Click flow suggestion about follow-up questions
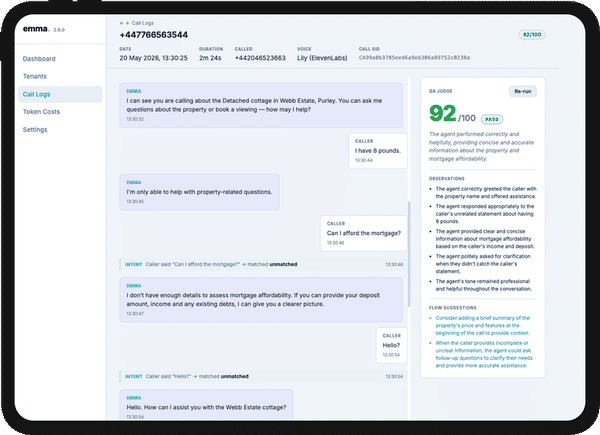Image resolution: width=600 pixels, height=435 pixels. 484,354
